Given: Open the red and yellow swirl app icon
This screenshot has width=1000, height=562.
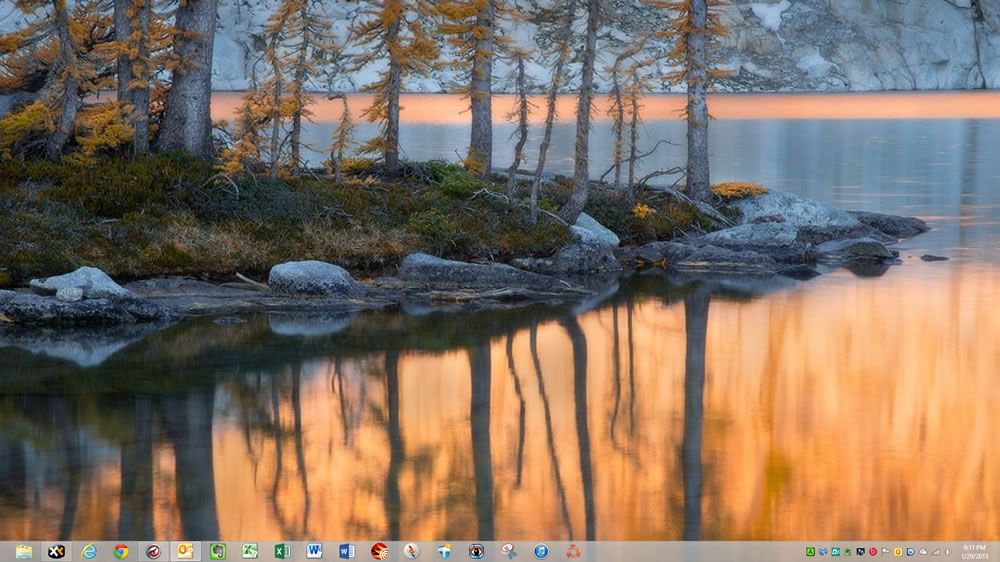Looking at the screenshot, I should click(379, 551).
